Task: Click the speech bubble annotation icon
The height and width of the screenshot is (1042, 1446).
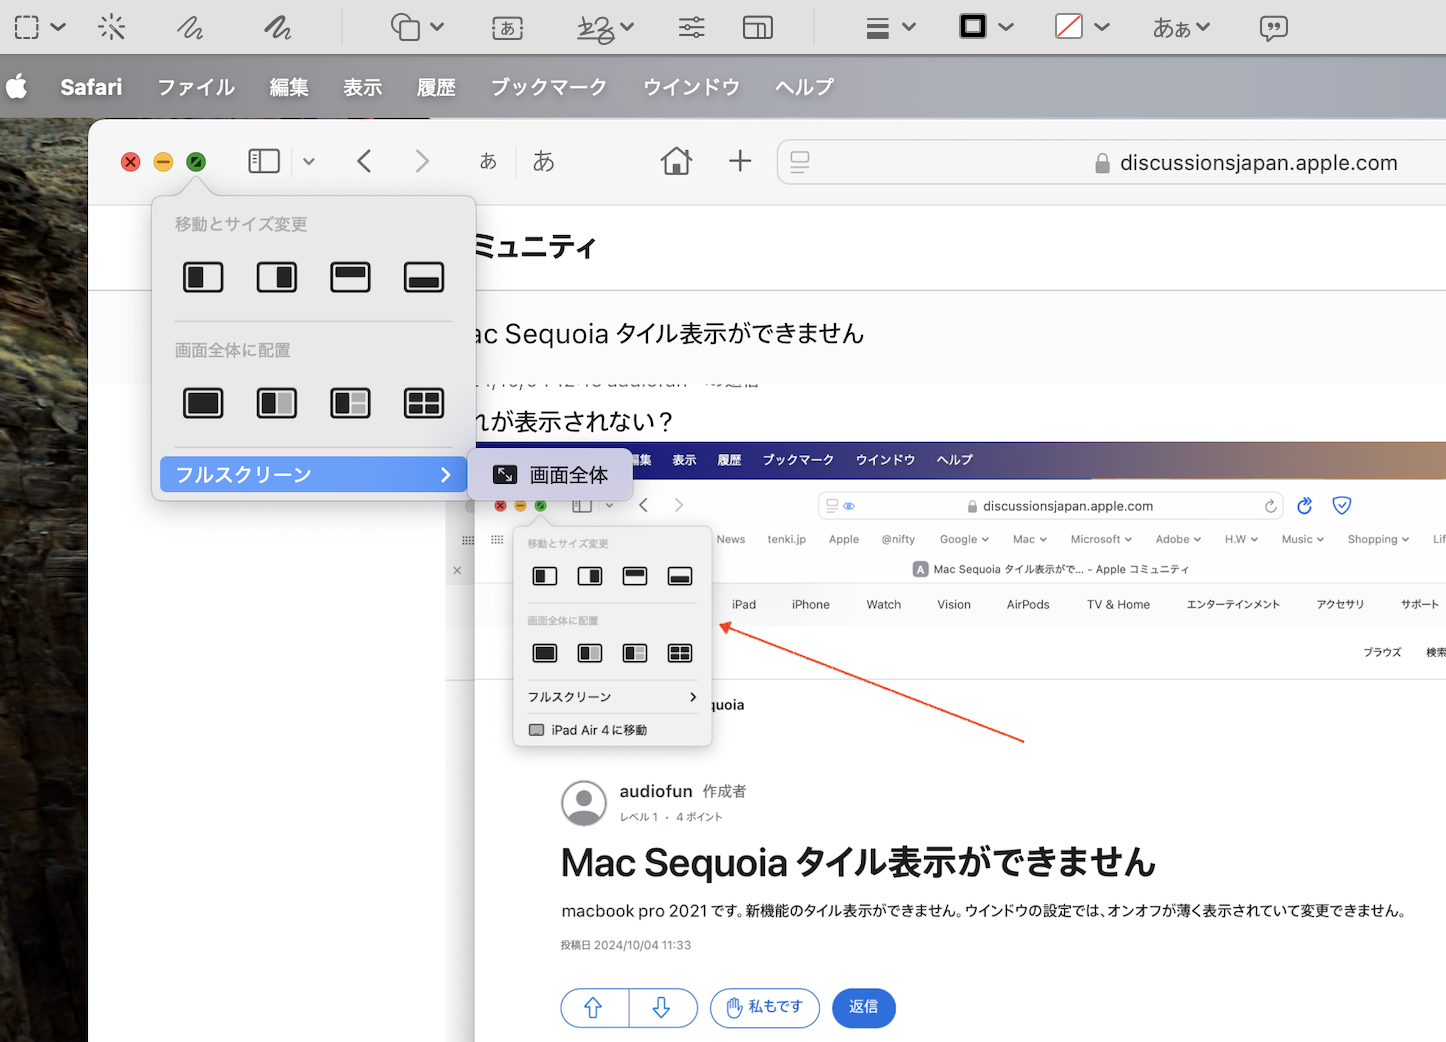Action: tap(1273, 27)
